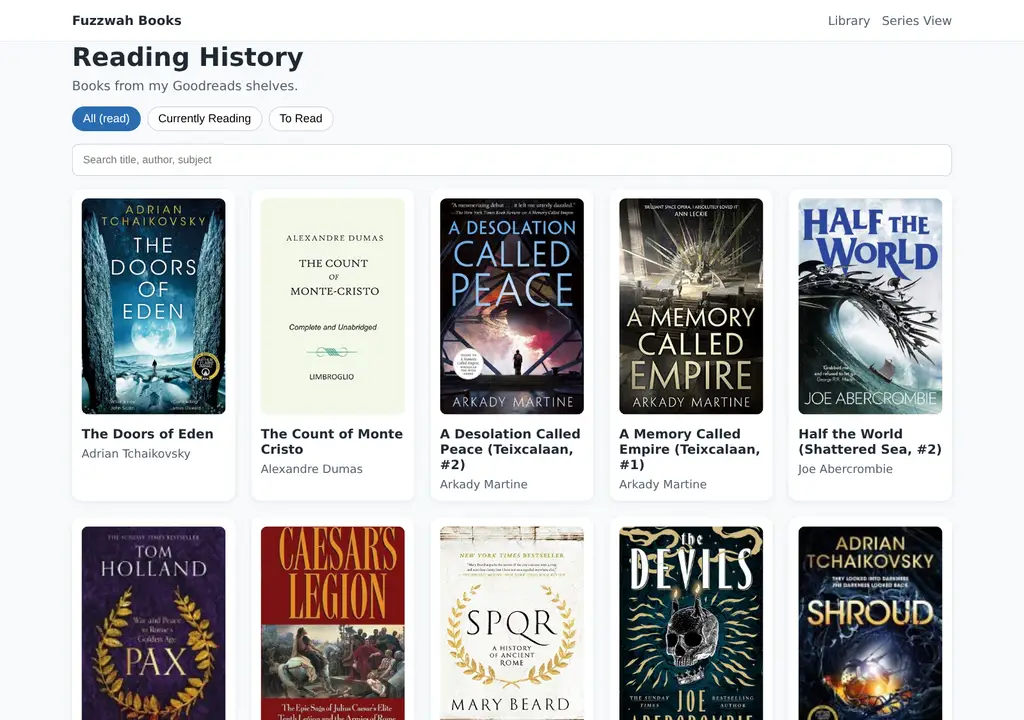Open the Half the World cover
Screen dimensions: 1024x720
pos(870,306)
